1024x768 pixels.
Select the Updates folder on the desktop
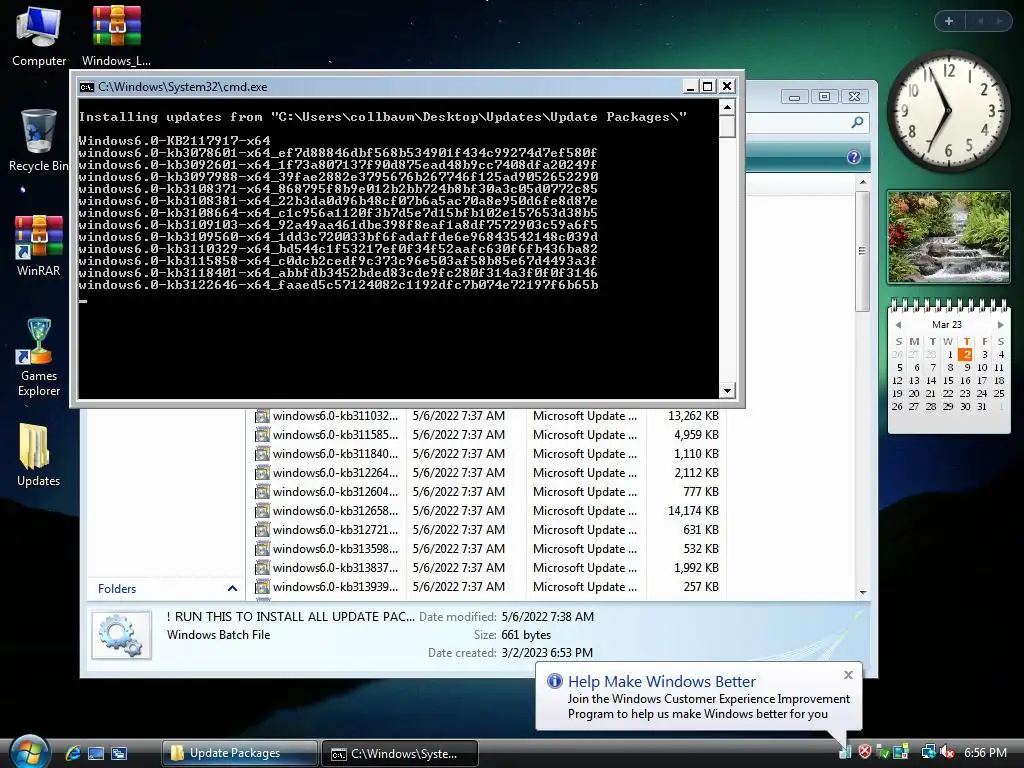click(x=39, y=455)
